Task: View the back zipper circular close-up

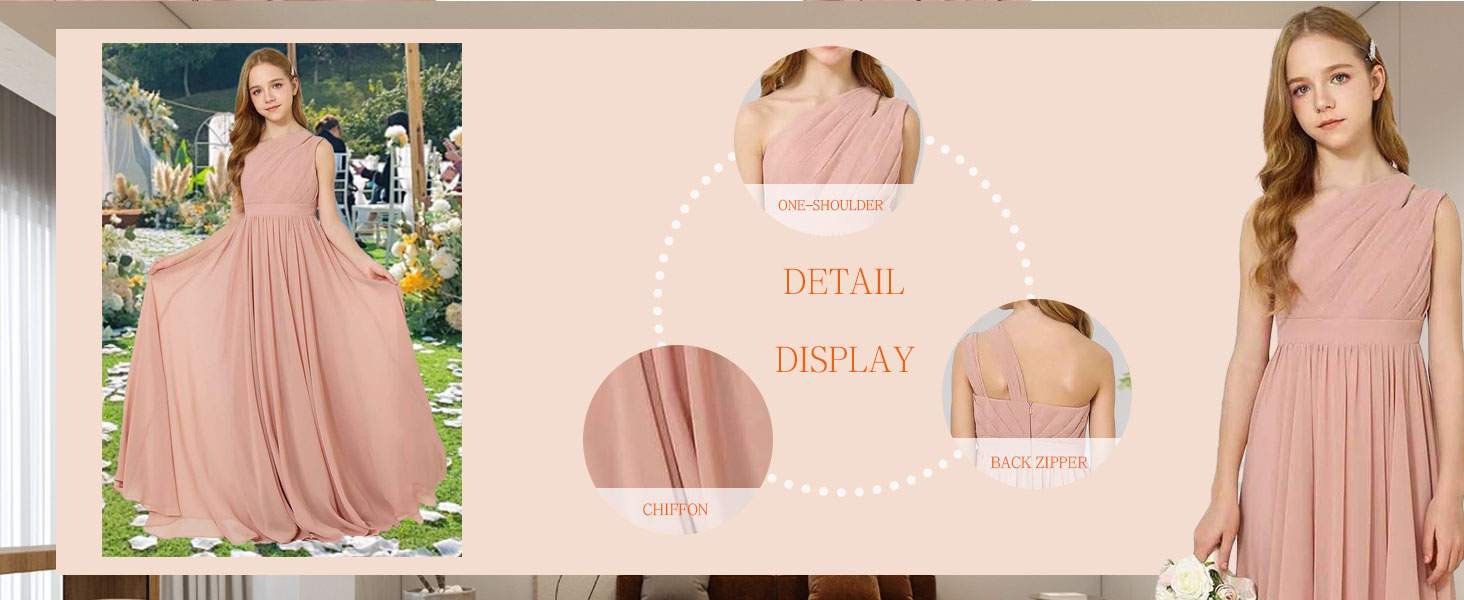Action: tap(1037, 394)
